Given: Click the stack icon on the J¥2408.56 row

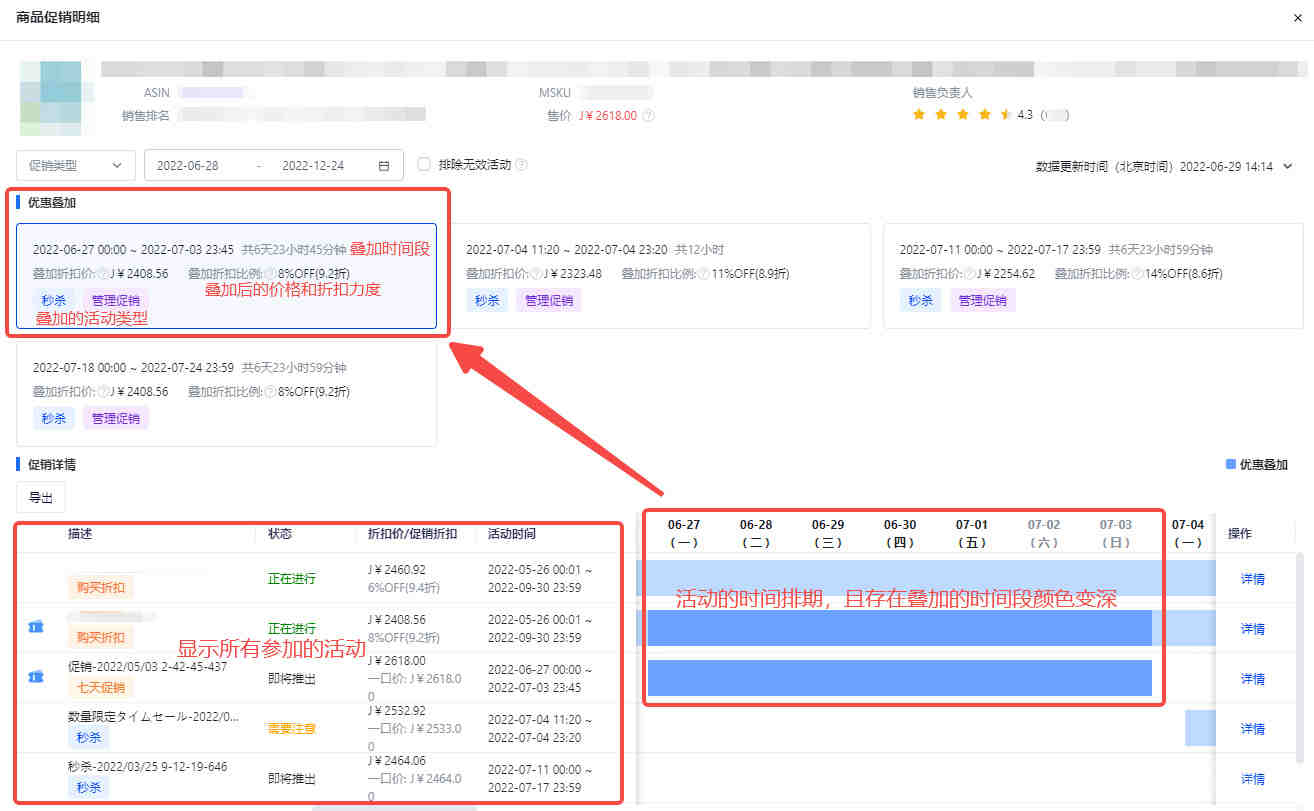Looking at the screenshot, I should point(36,627).
